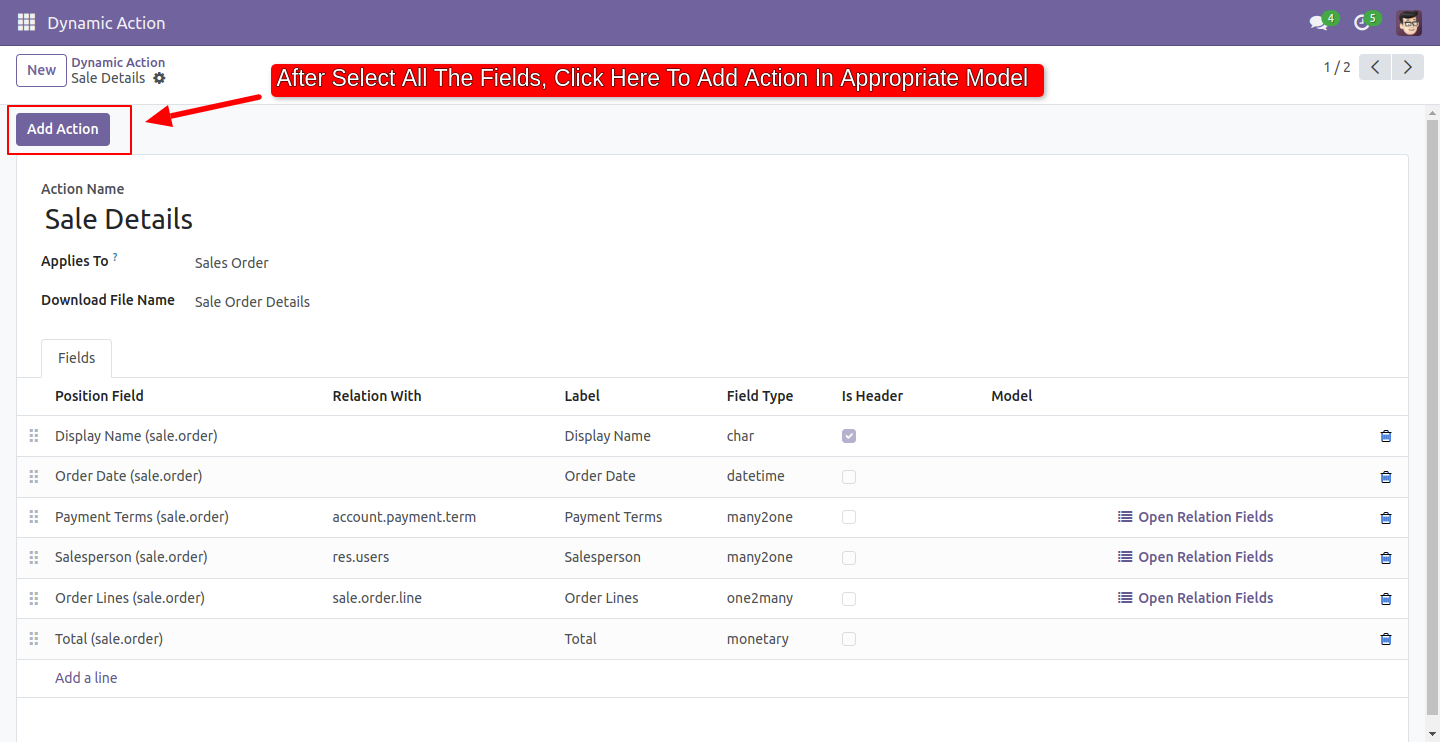Screen dimensions: 1440x742
Task: Open Relation Fields for Order Lines
Action: [x=1195, y=598]
